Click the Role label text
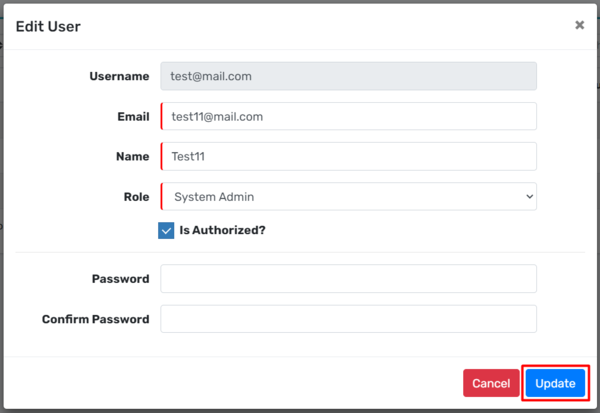Viewport: 600px width, 413px height. tap(136, 197)
